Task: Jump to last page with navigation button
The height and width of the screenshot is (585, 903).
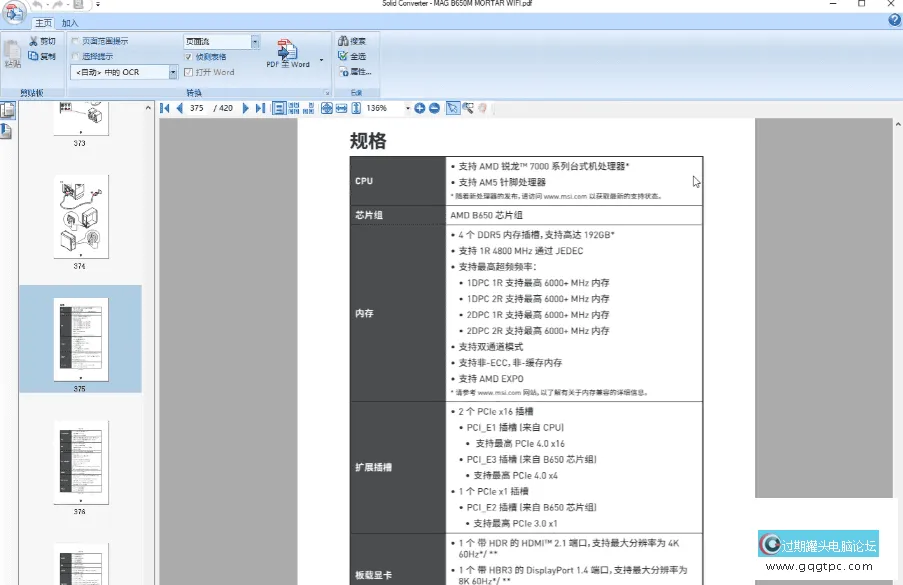Action: pyautogui.click(x=259, y=108)
